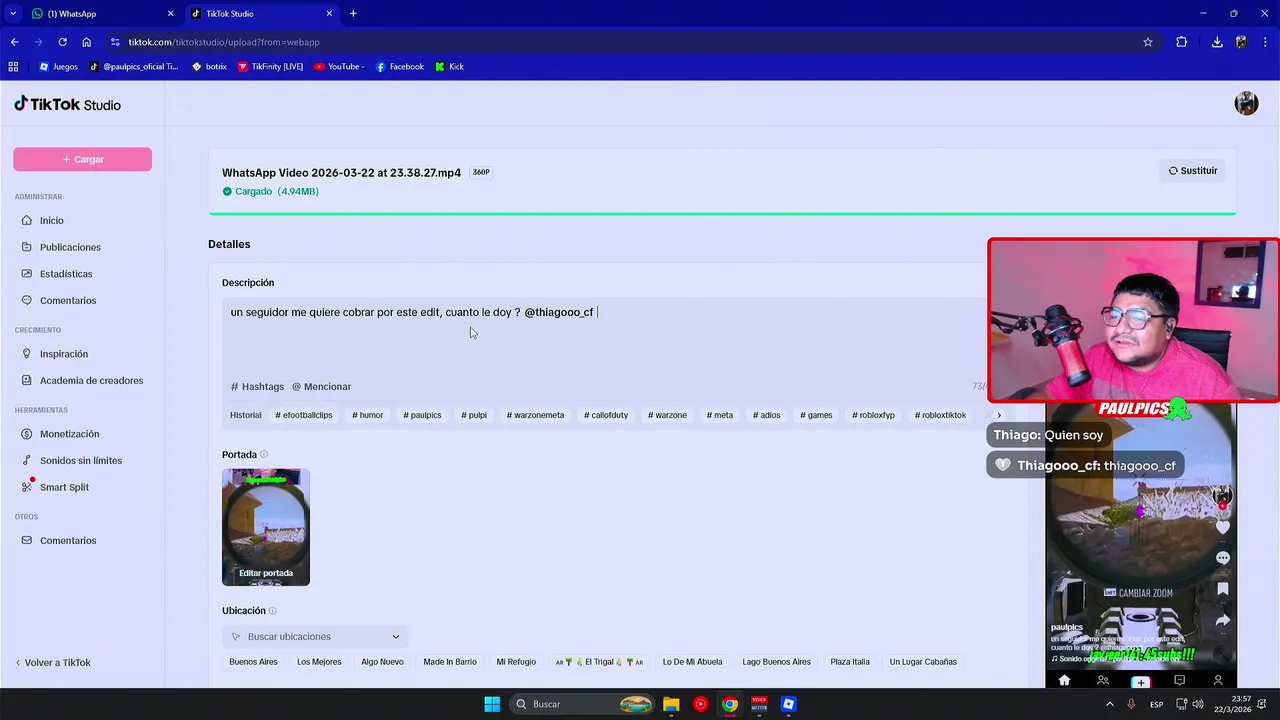Open the Juegos bookmark

tap(58, 67)
